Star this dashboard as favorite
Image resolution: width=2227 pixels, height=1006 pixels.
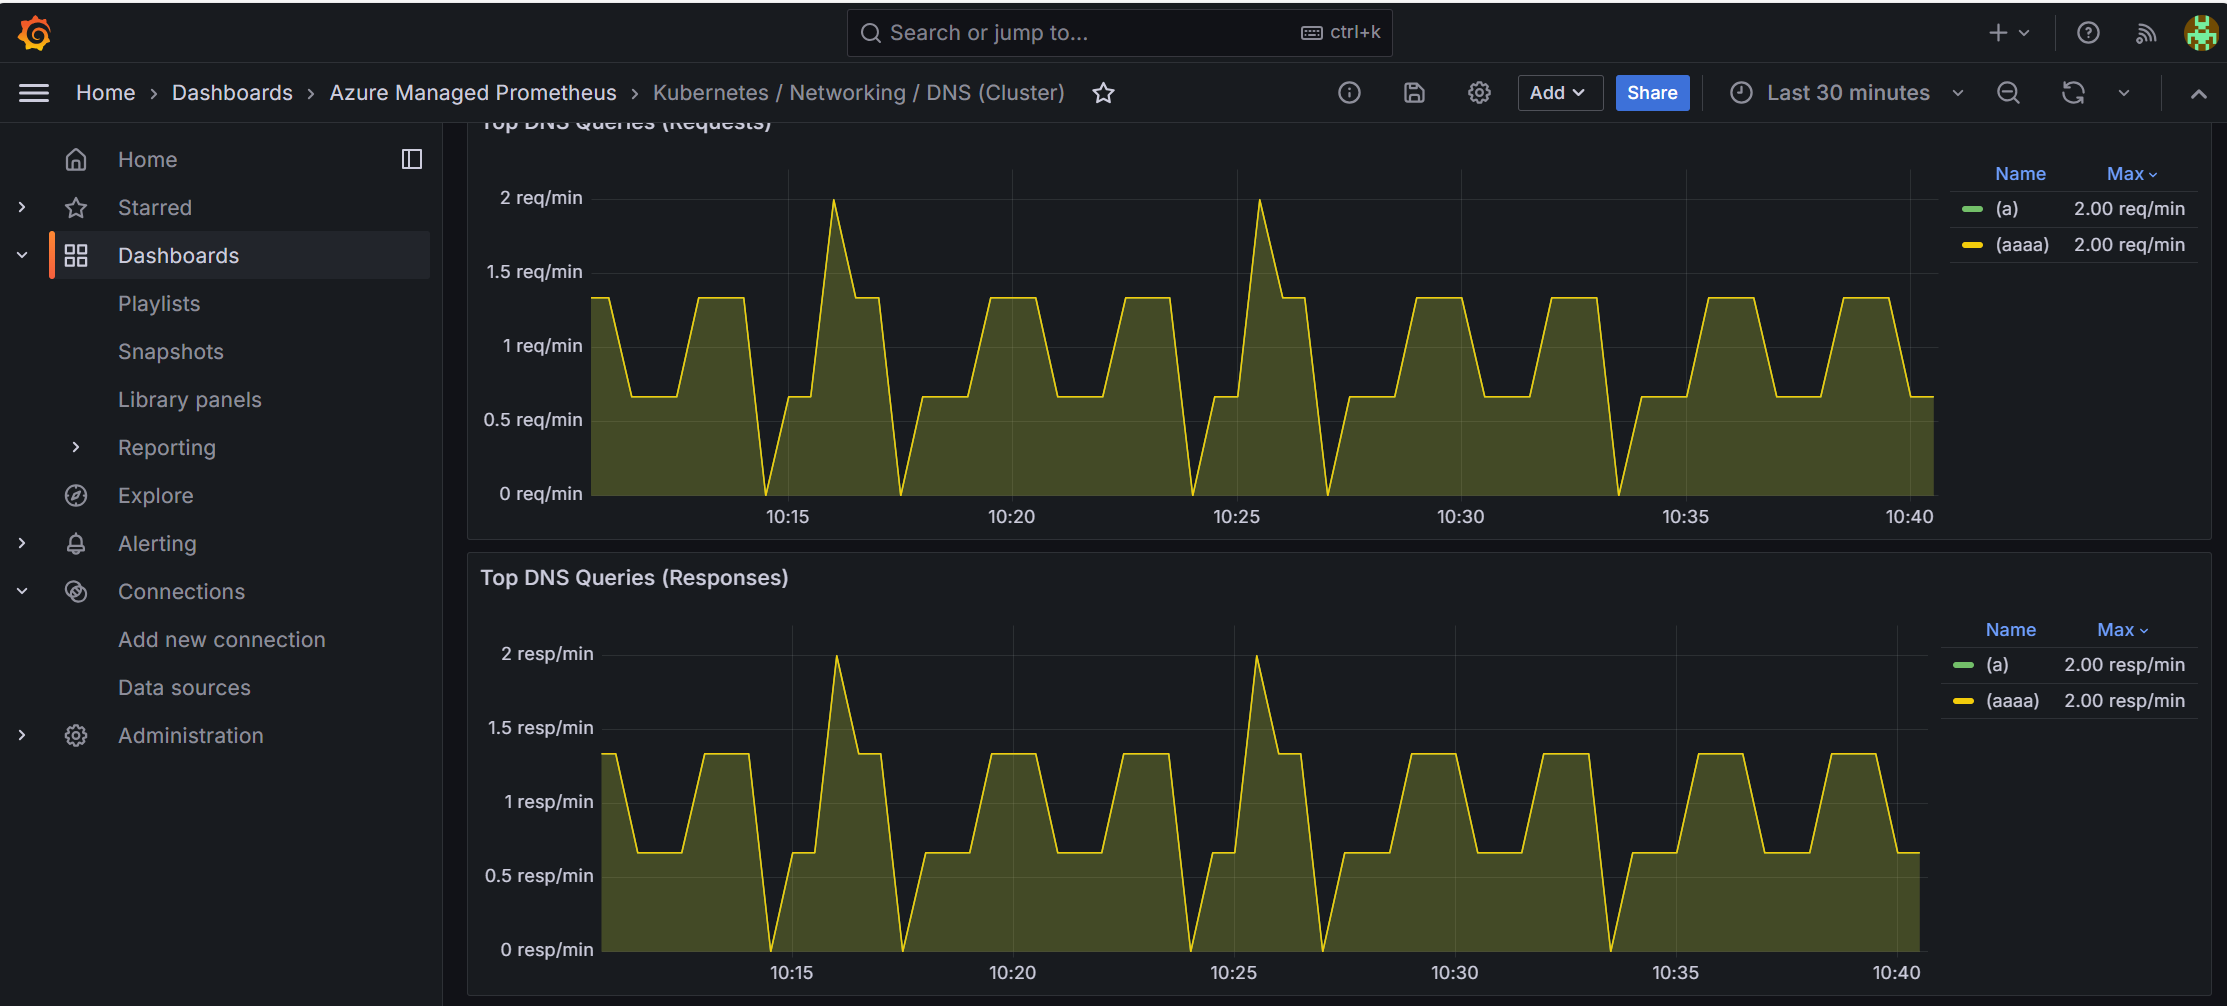(x=1103, y=93)
